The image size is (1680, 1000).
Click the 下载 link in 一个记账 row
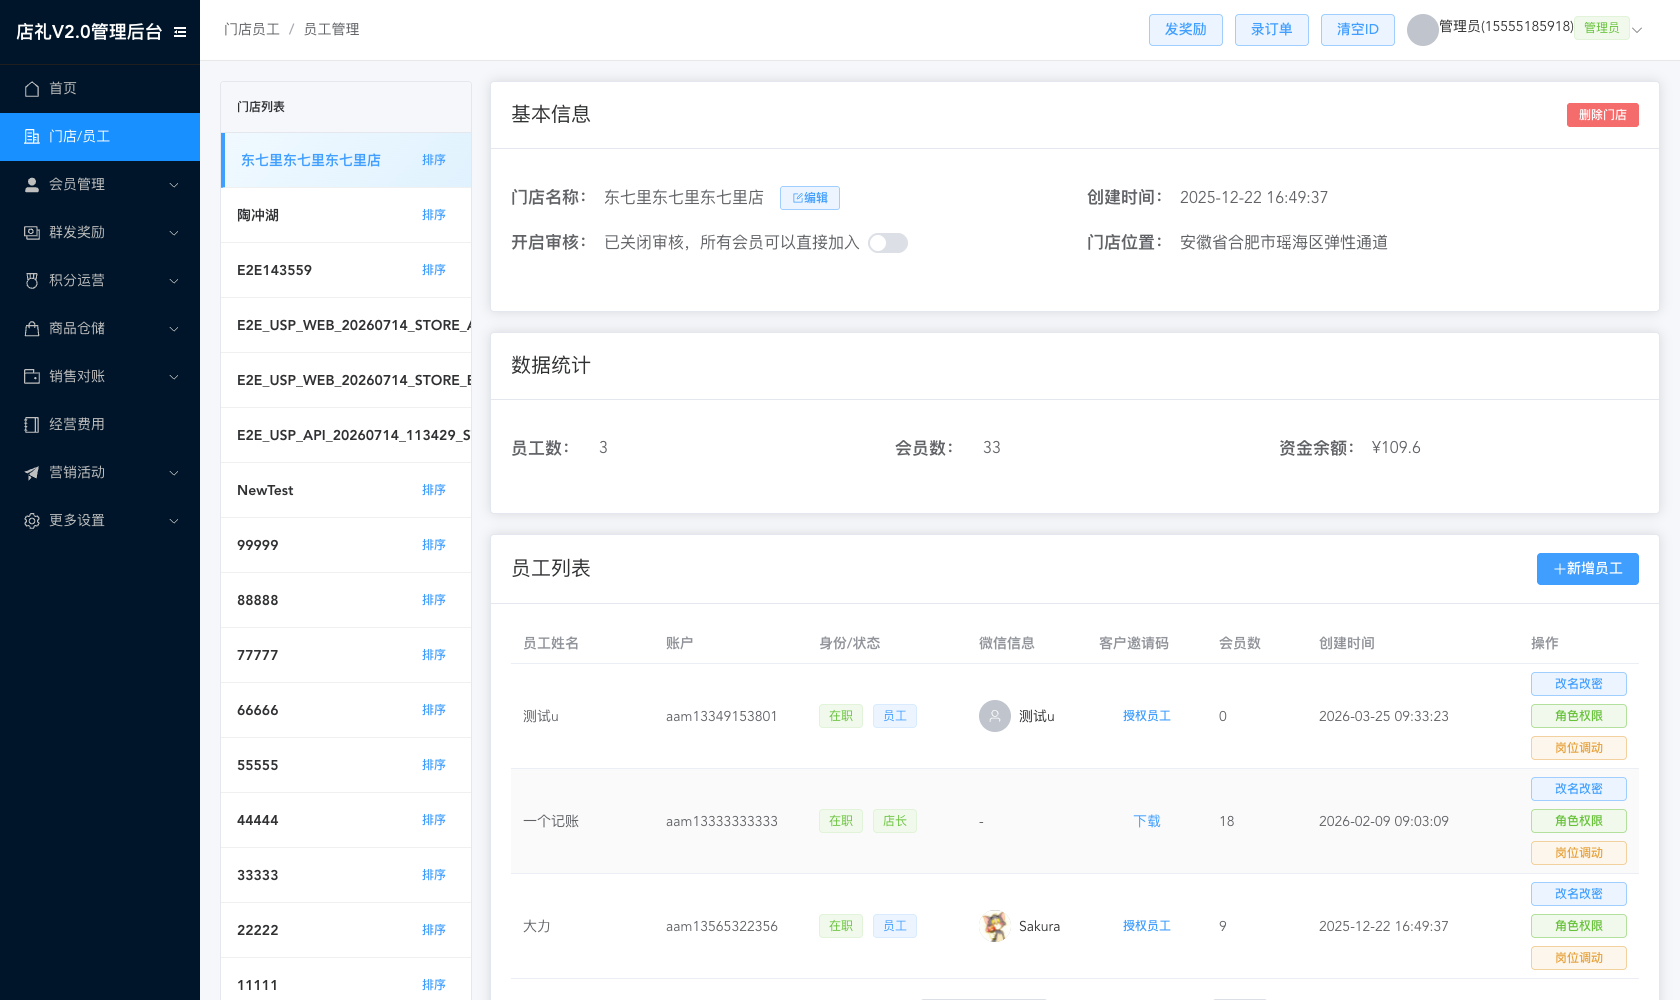coord(1147,821)
